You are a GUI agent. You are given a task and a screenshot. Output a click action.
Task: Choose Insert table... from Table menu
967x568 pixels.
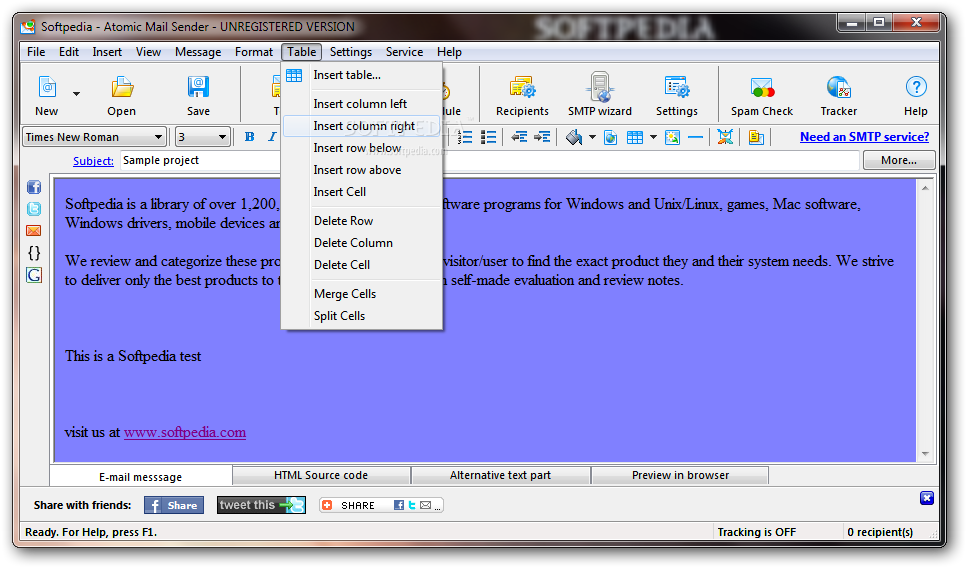pos(362,75)
